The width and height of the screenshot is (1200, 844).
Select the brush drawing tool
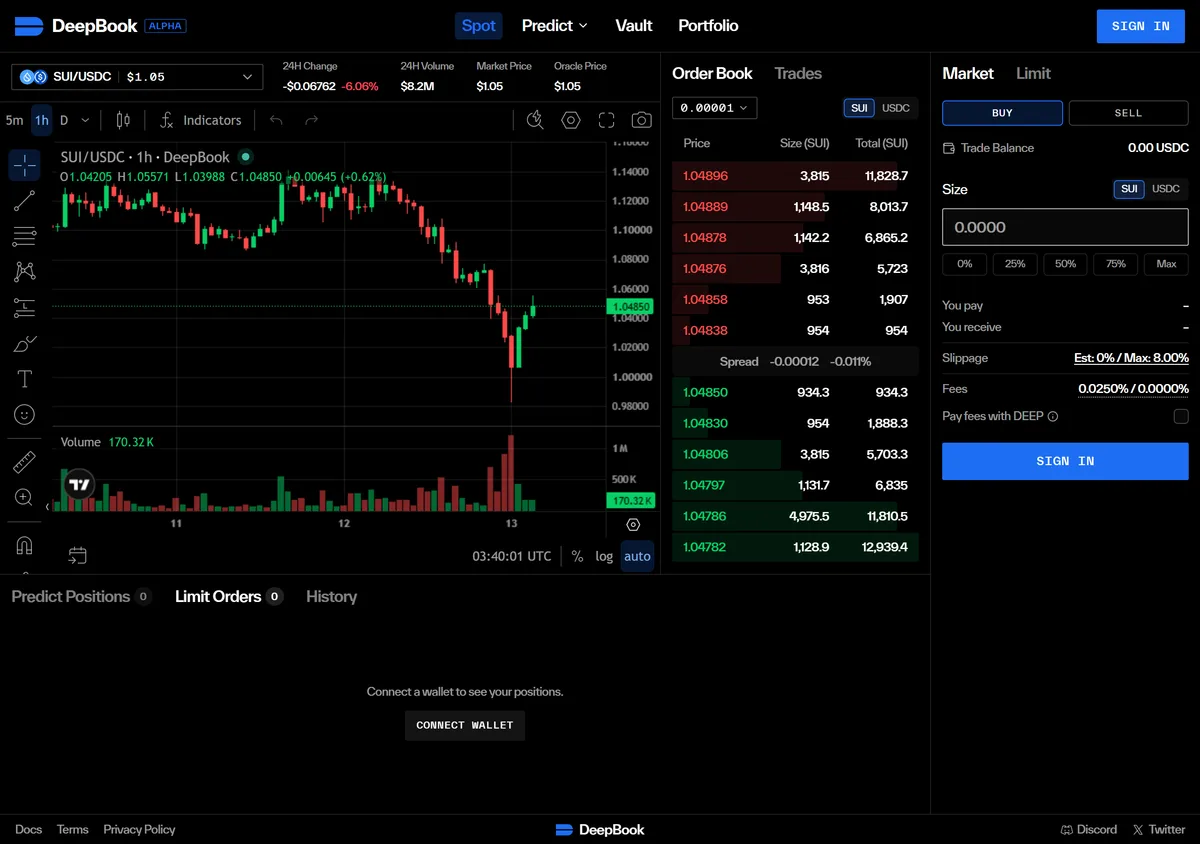pos(24,344)
